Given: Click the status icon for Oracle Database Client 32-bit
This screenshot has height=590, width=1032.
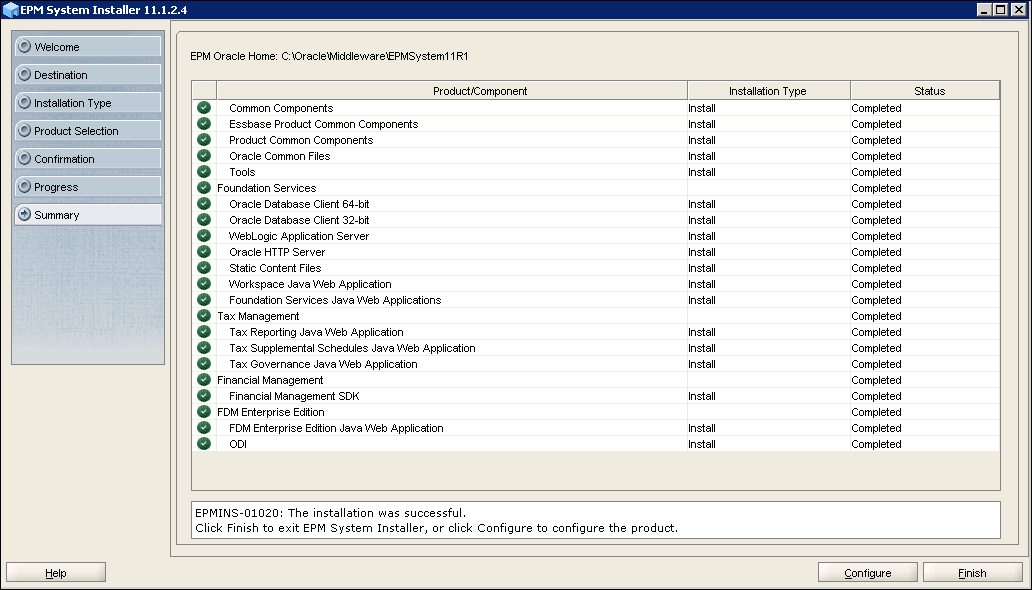Looking at the screenshot, I should (x=204, y=220).
